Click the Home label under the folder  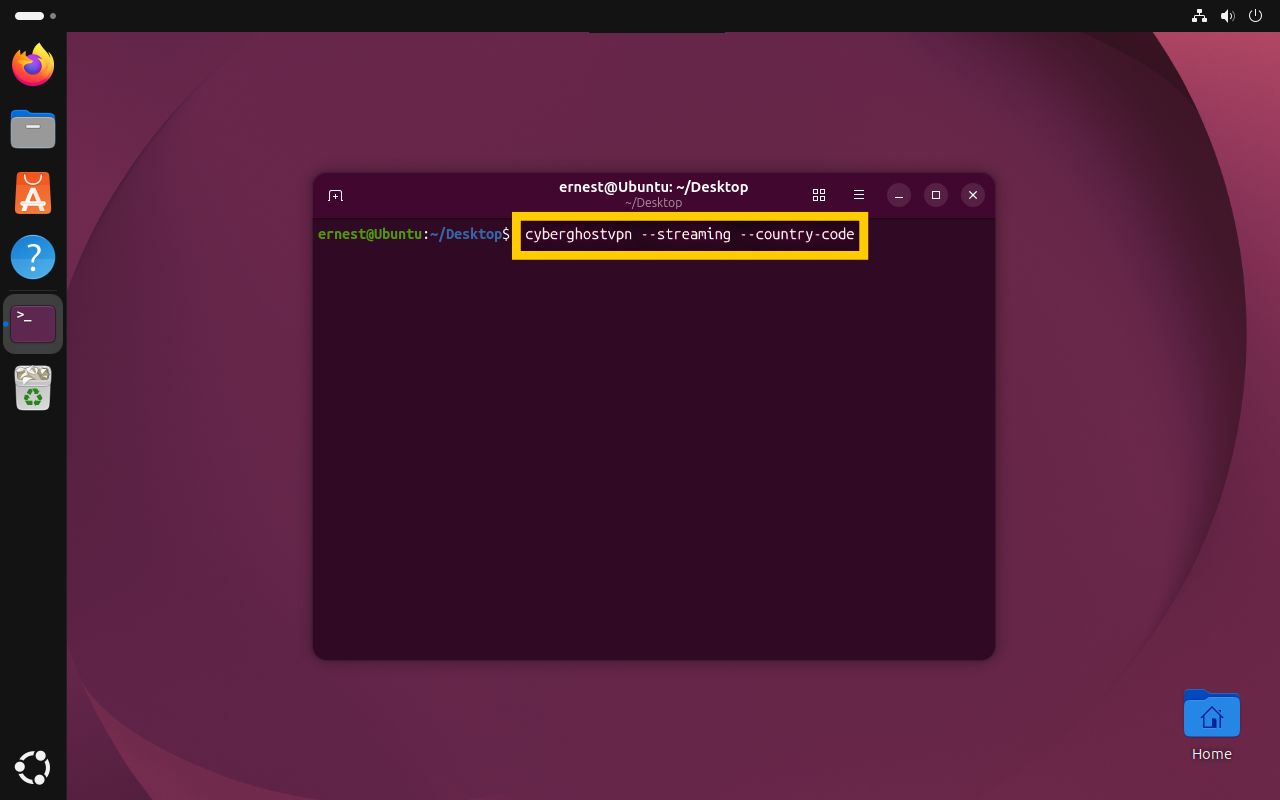[x=1212, y=754]
